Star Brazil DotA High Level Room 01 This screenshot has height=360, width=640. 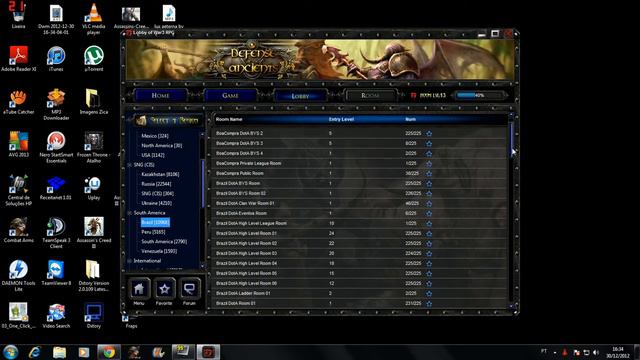429,233
